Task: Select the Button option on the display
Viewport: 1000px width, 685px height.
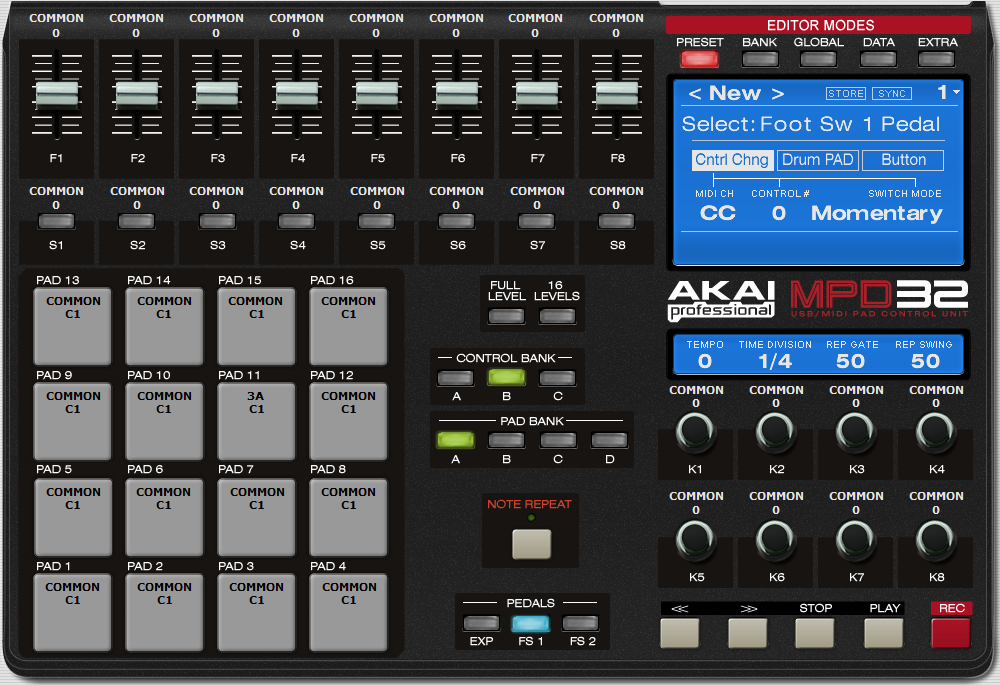Action: [x=903, y=159]
